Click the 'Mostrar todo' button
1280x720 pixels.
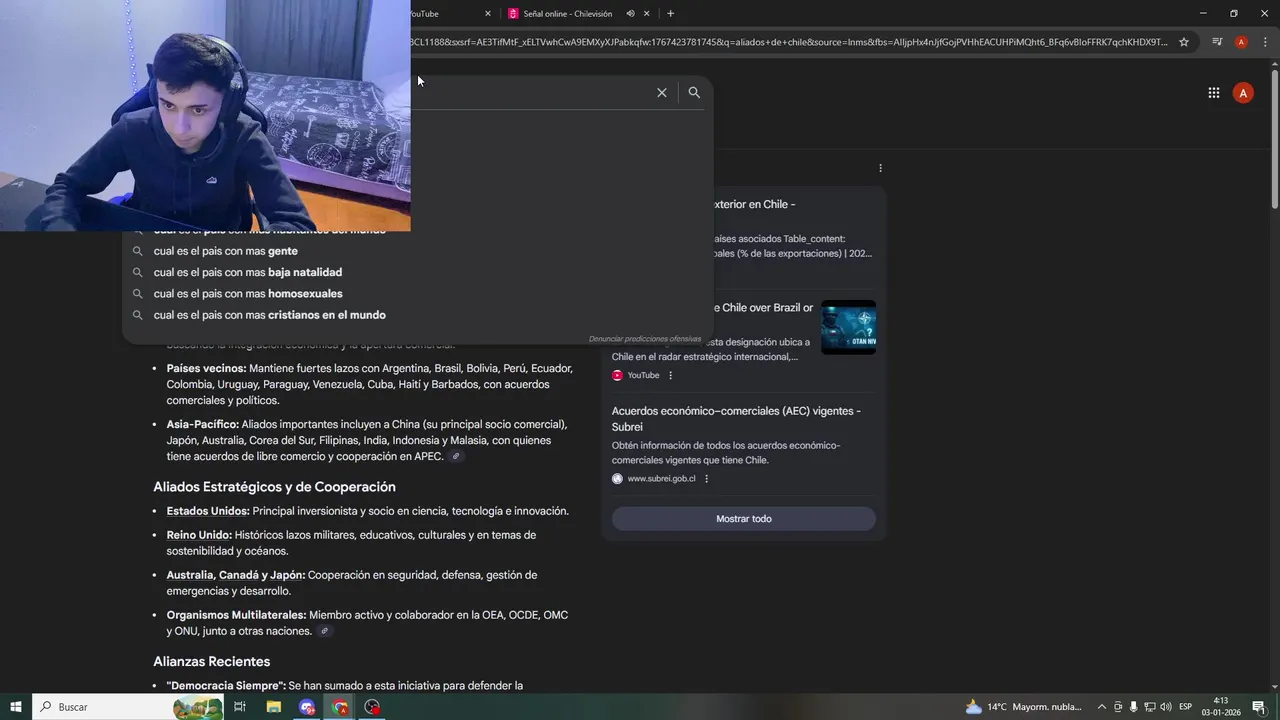coord(744,519)
